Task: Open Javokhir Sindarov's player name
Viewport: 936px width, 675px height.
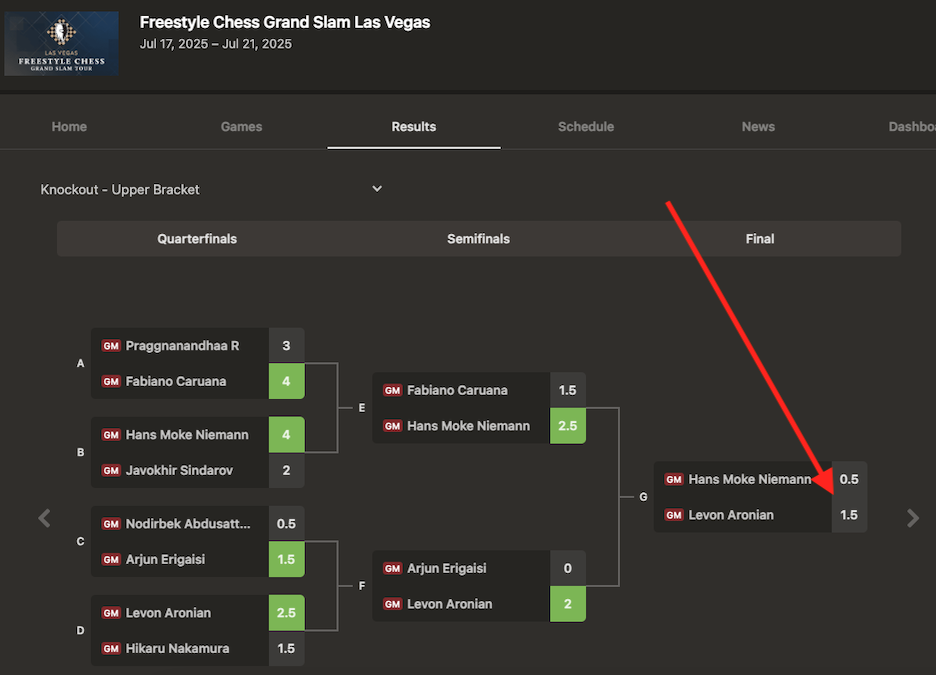Action: 179,470
